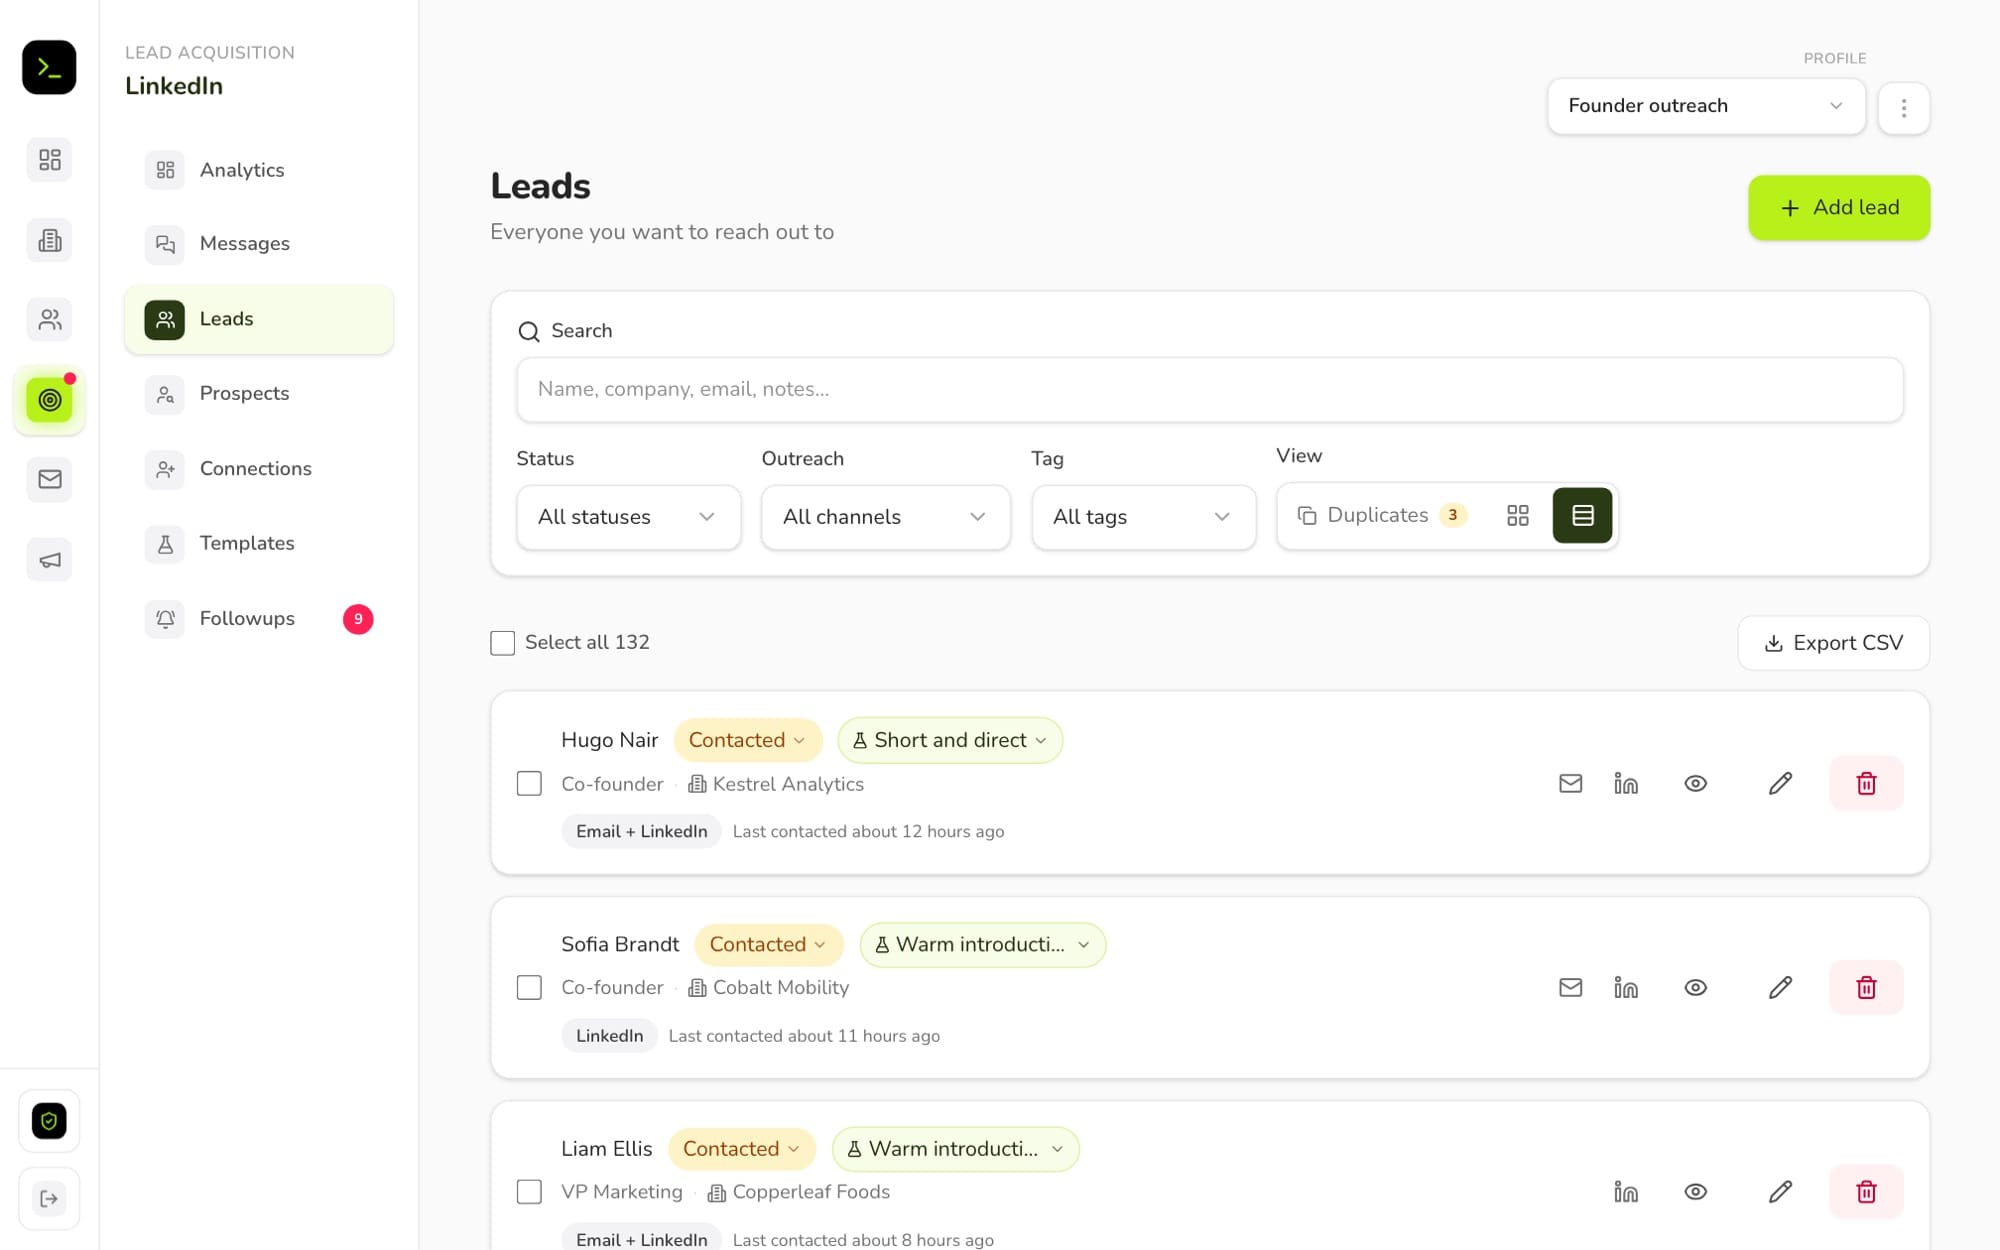This screenshot has height=1250, width=2000.
Task: Change Sofia Brandt's Contacted status
Action: point(768,945)
